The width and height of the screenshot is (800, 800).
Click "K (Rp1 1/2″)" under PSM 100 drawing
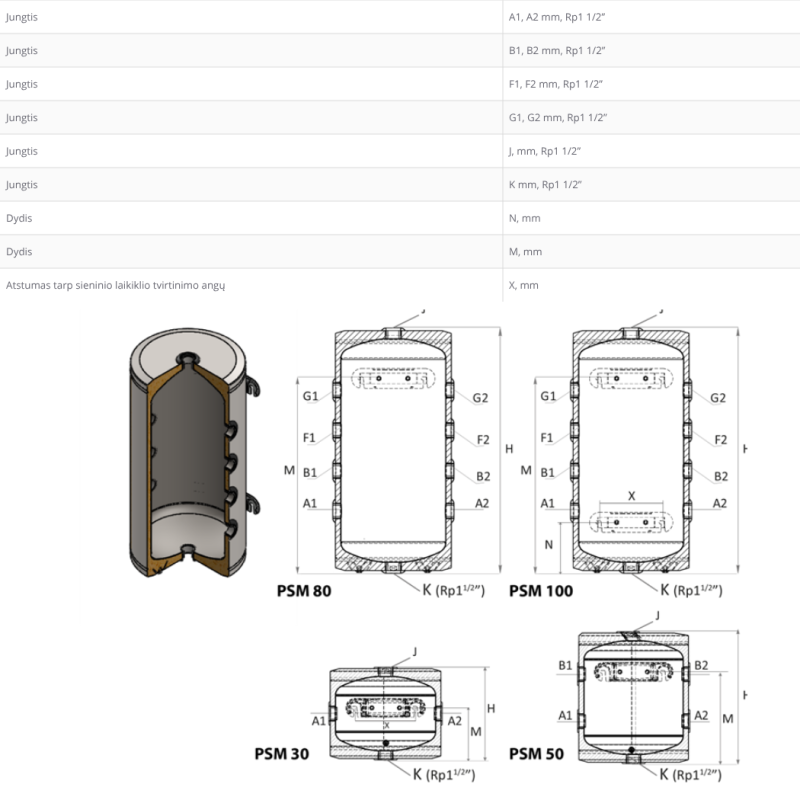691,590
